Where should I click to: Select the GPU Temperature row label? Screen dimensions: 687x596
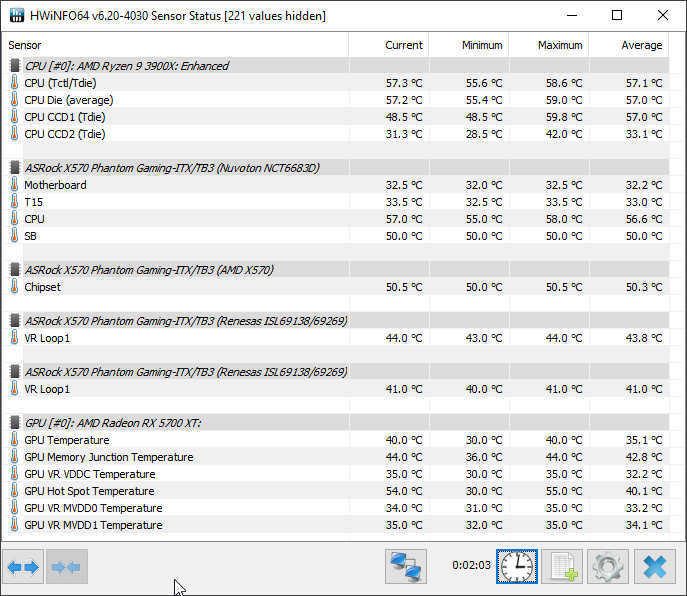coord(67,440)
